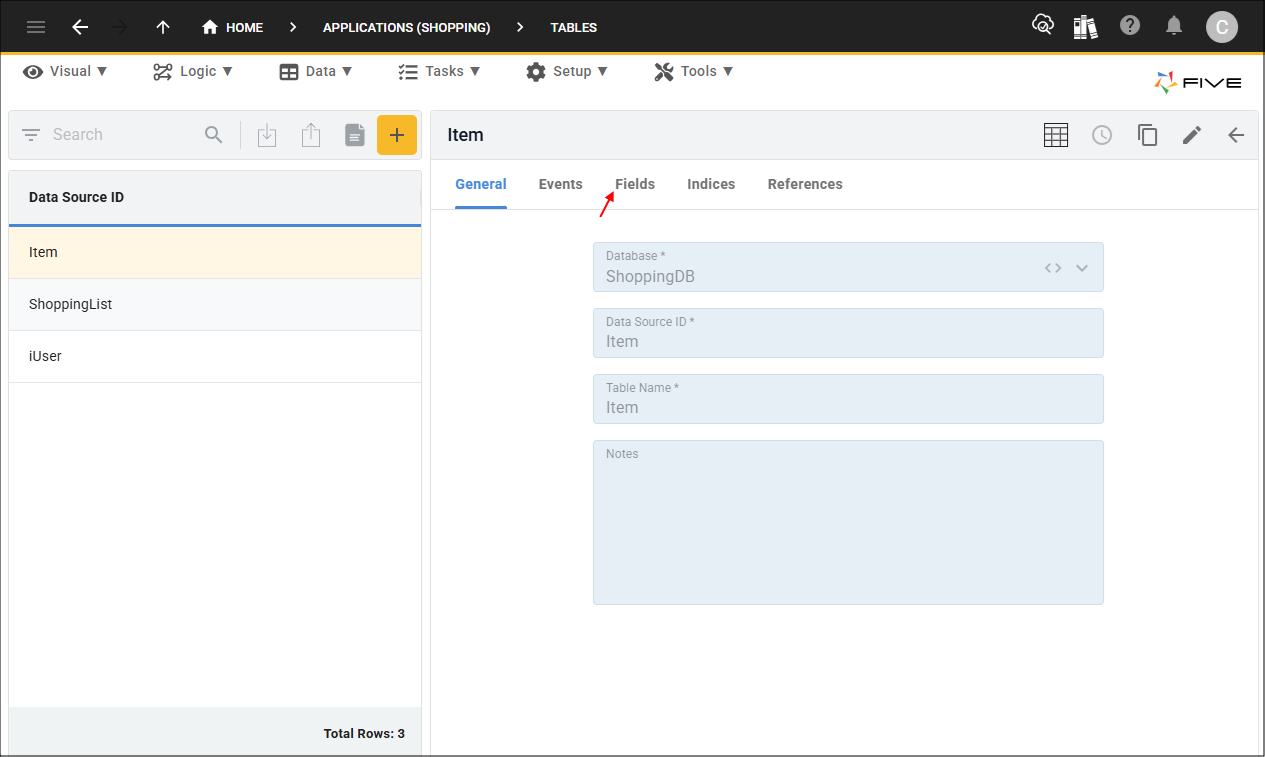1265x757 pixels.
Task: Click the yellow plus add-table button
Action: pyautogui.click(x=396, y=135)
